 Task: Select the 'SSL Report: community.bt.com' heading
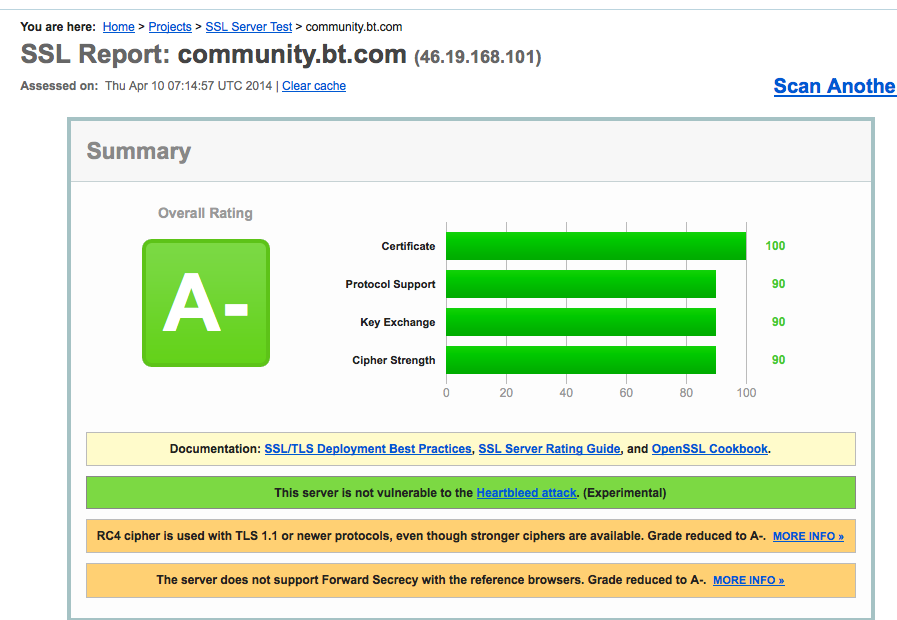click(x=213, y=55)
